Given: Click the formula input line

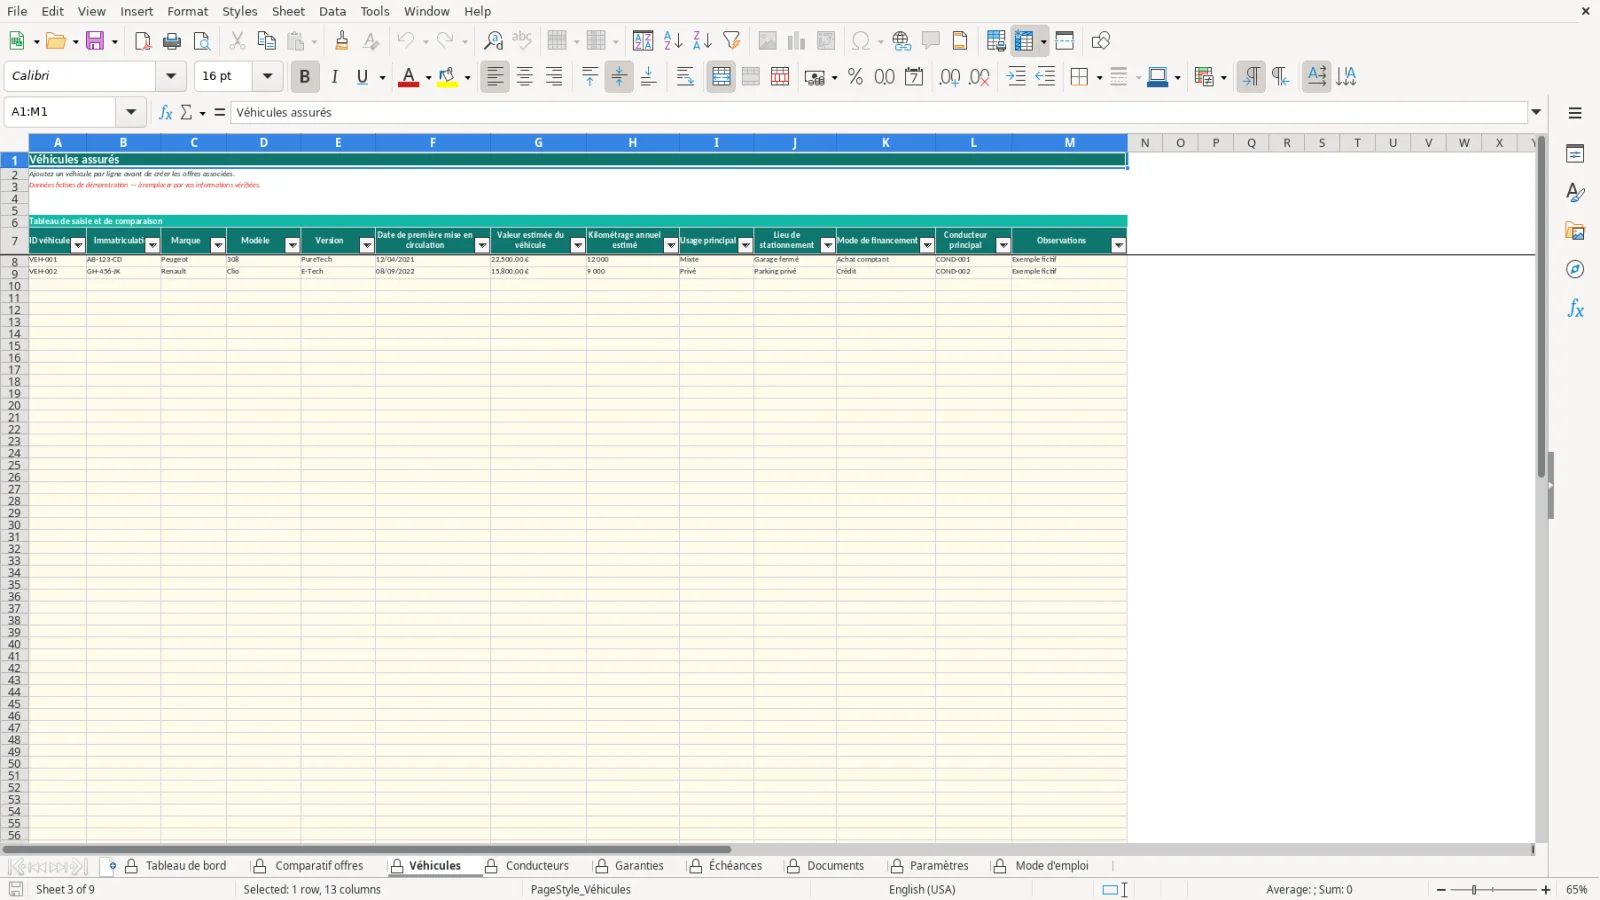Looking at the screenshot, I should (x=878, y=112).
